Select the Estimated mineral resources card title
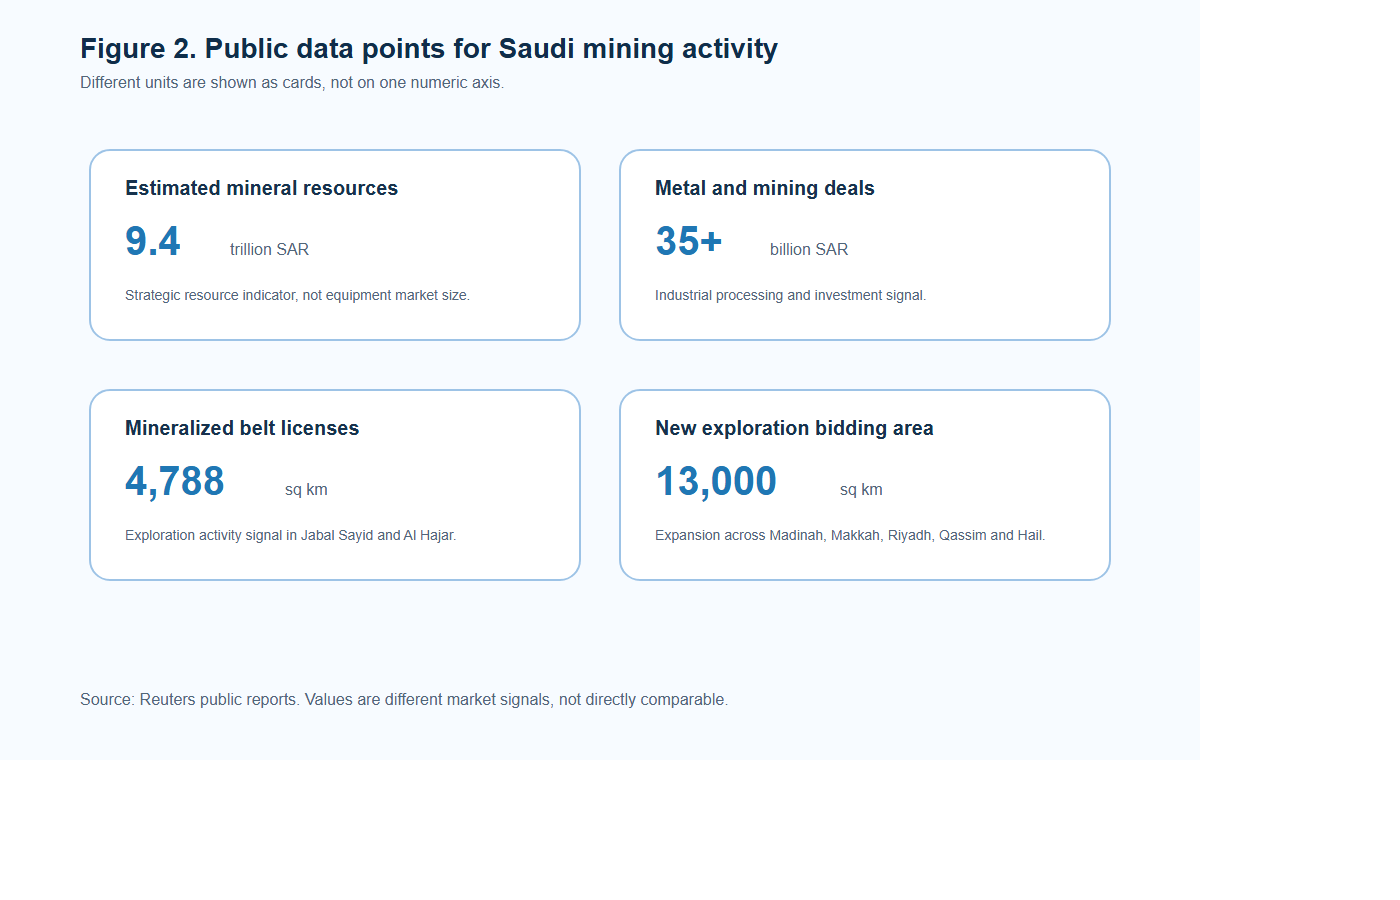This screenshot has height=900, width=1400. coord(261,188)
